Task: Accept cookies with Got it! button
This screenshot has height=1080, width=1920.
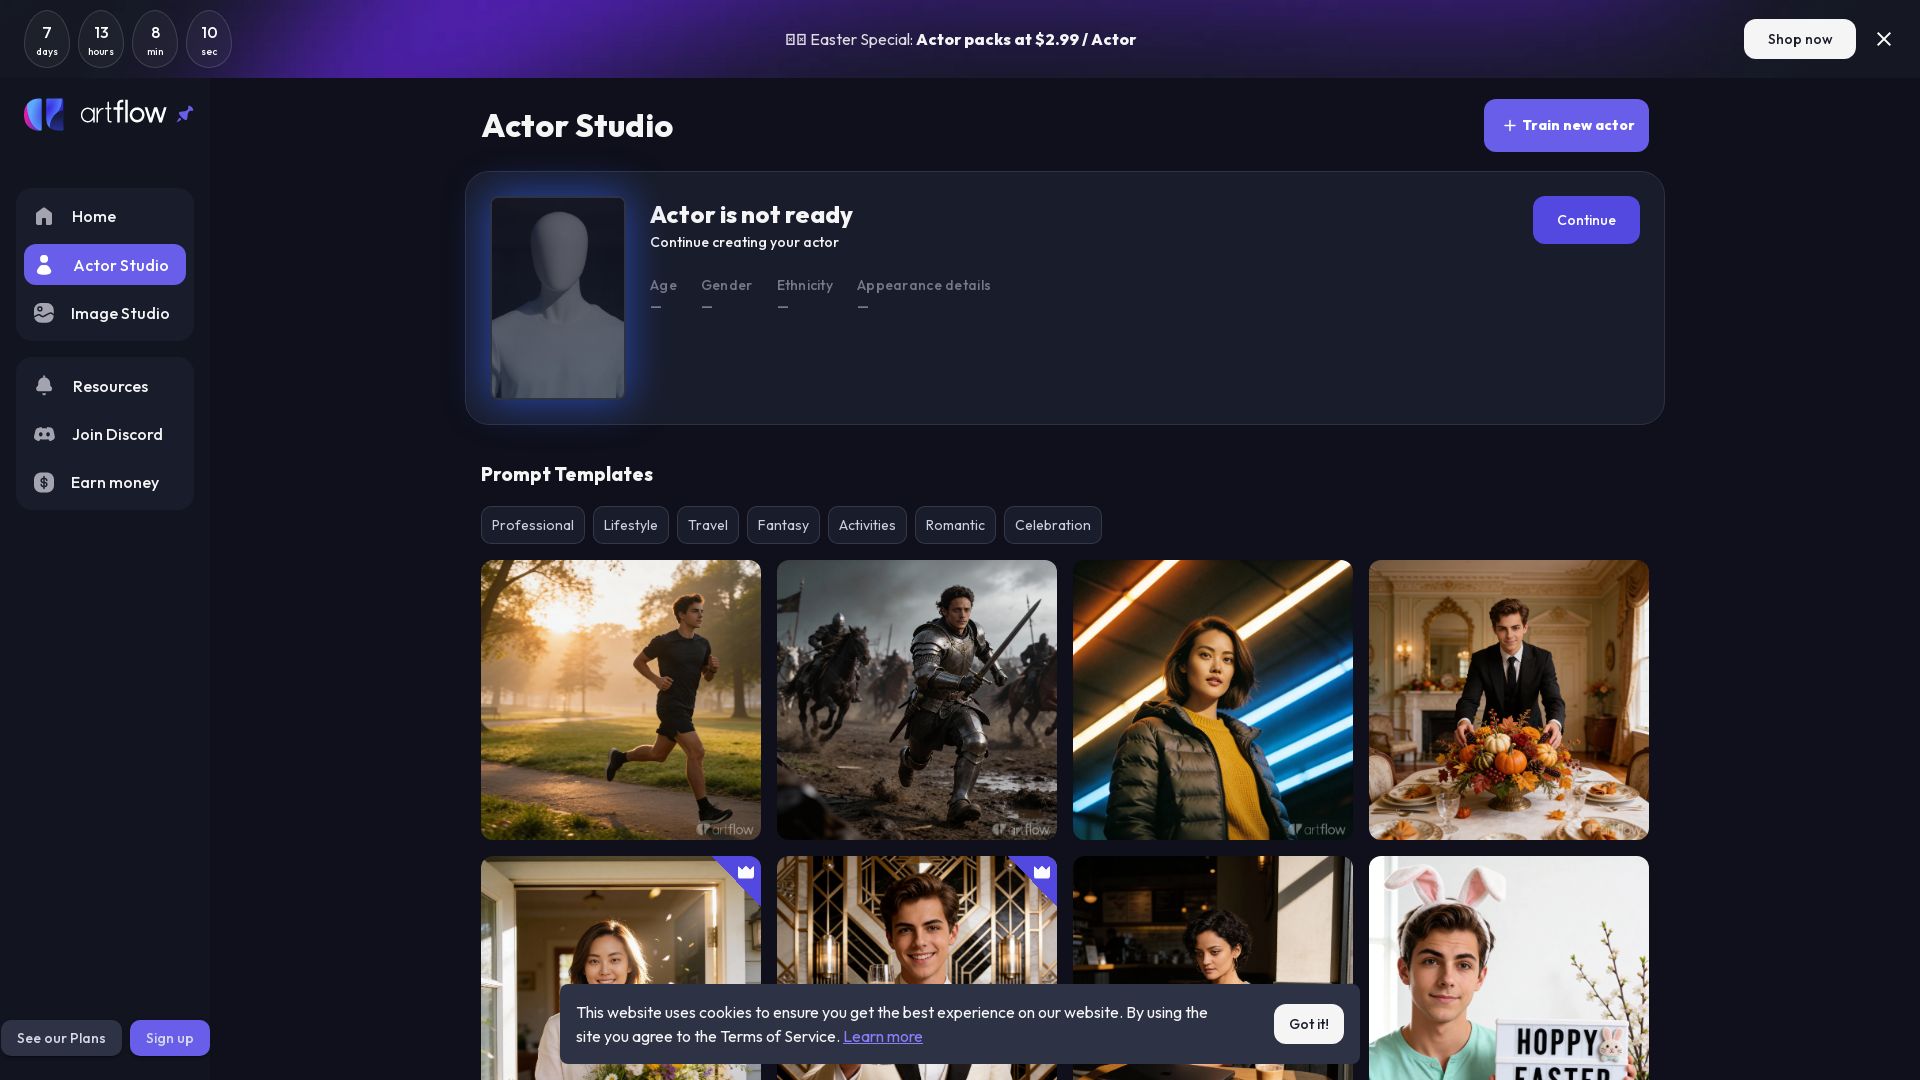Action: (x=1308, y=1024)
